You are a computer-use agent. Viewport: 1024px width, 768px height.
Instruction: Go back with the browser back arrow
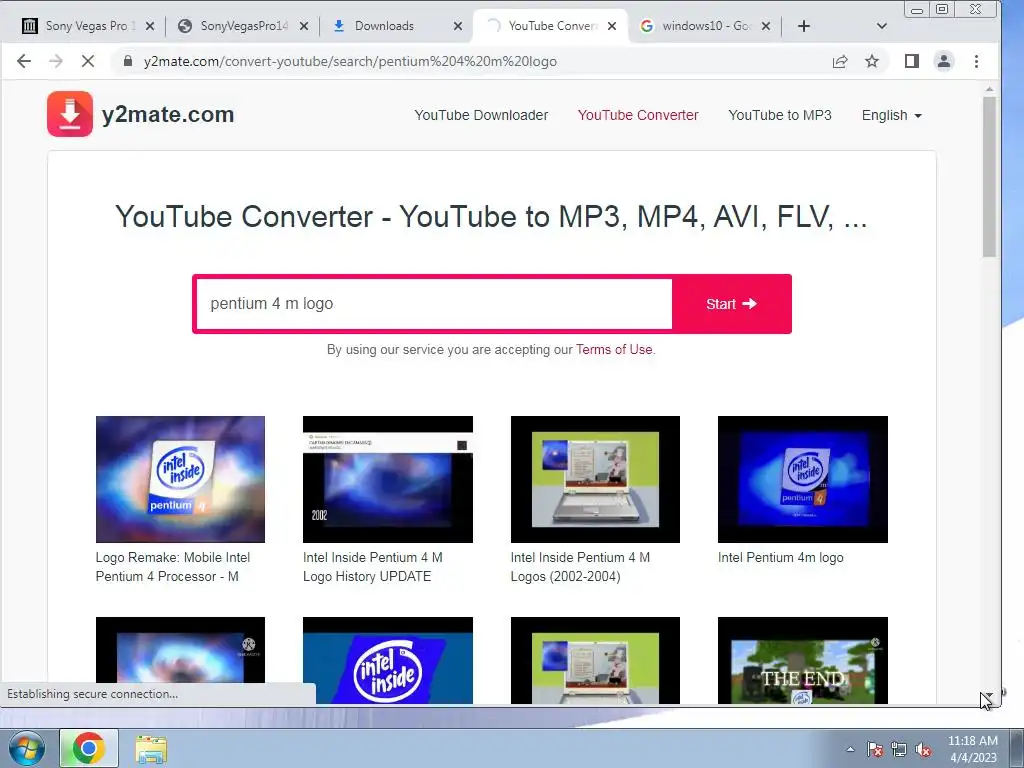[24, 61]
